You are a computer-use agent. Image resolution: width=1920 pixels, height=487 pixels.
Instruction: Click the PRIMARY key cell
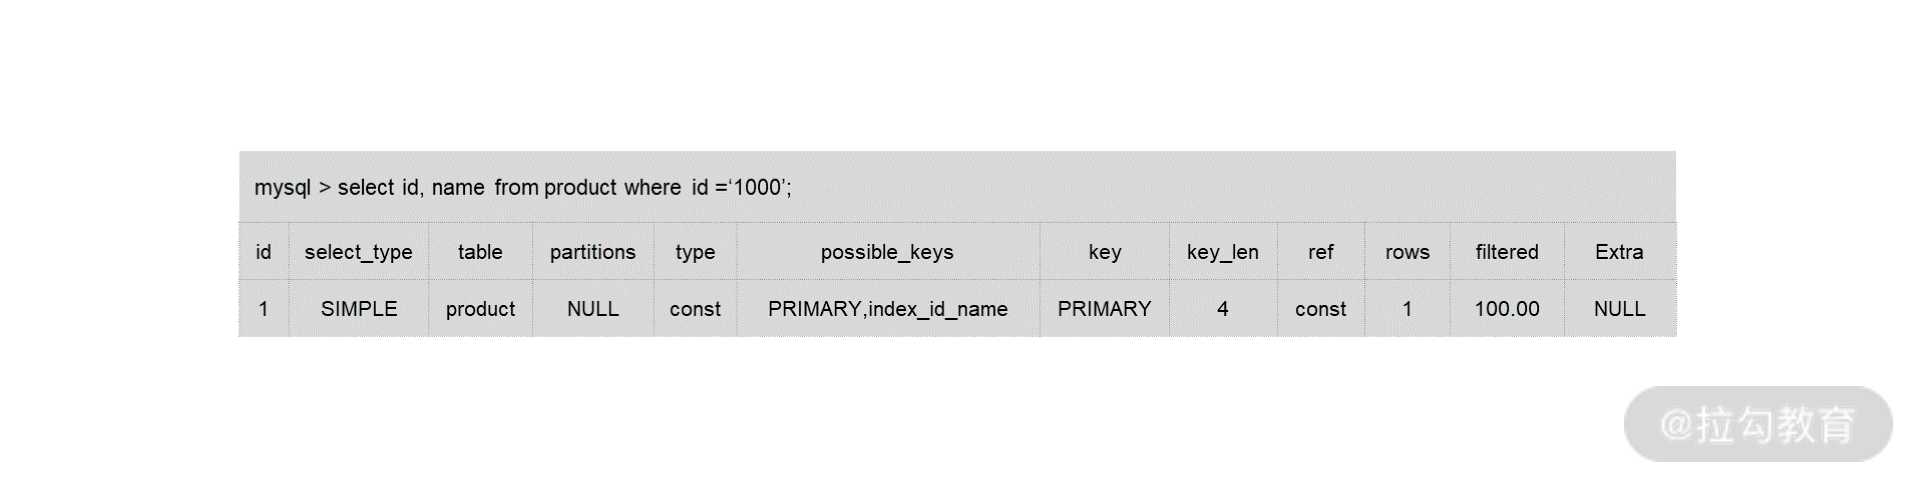click(x=1104, y=309)
